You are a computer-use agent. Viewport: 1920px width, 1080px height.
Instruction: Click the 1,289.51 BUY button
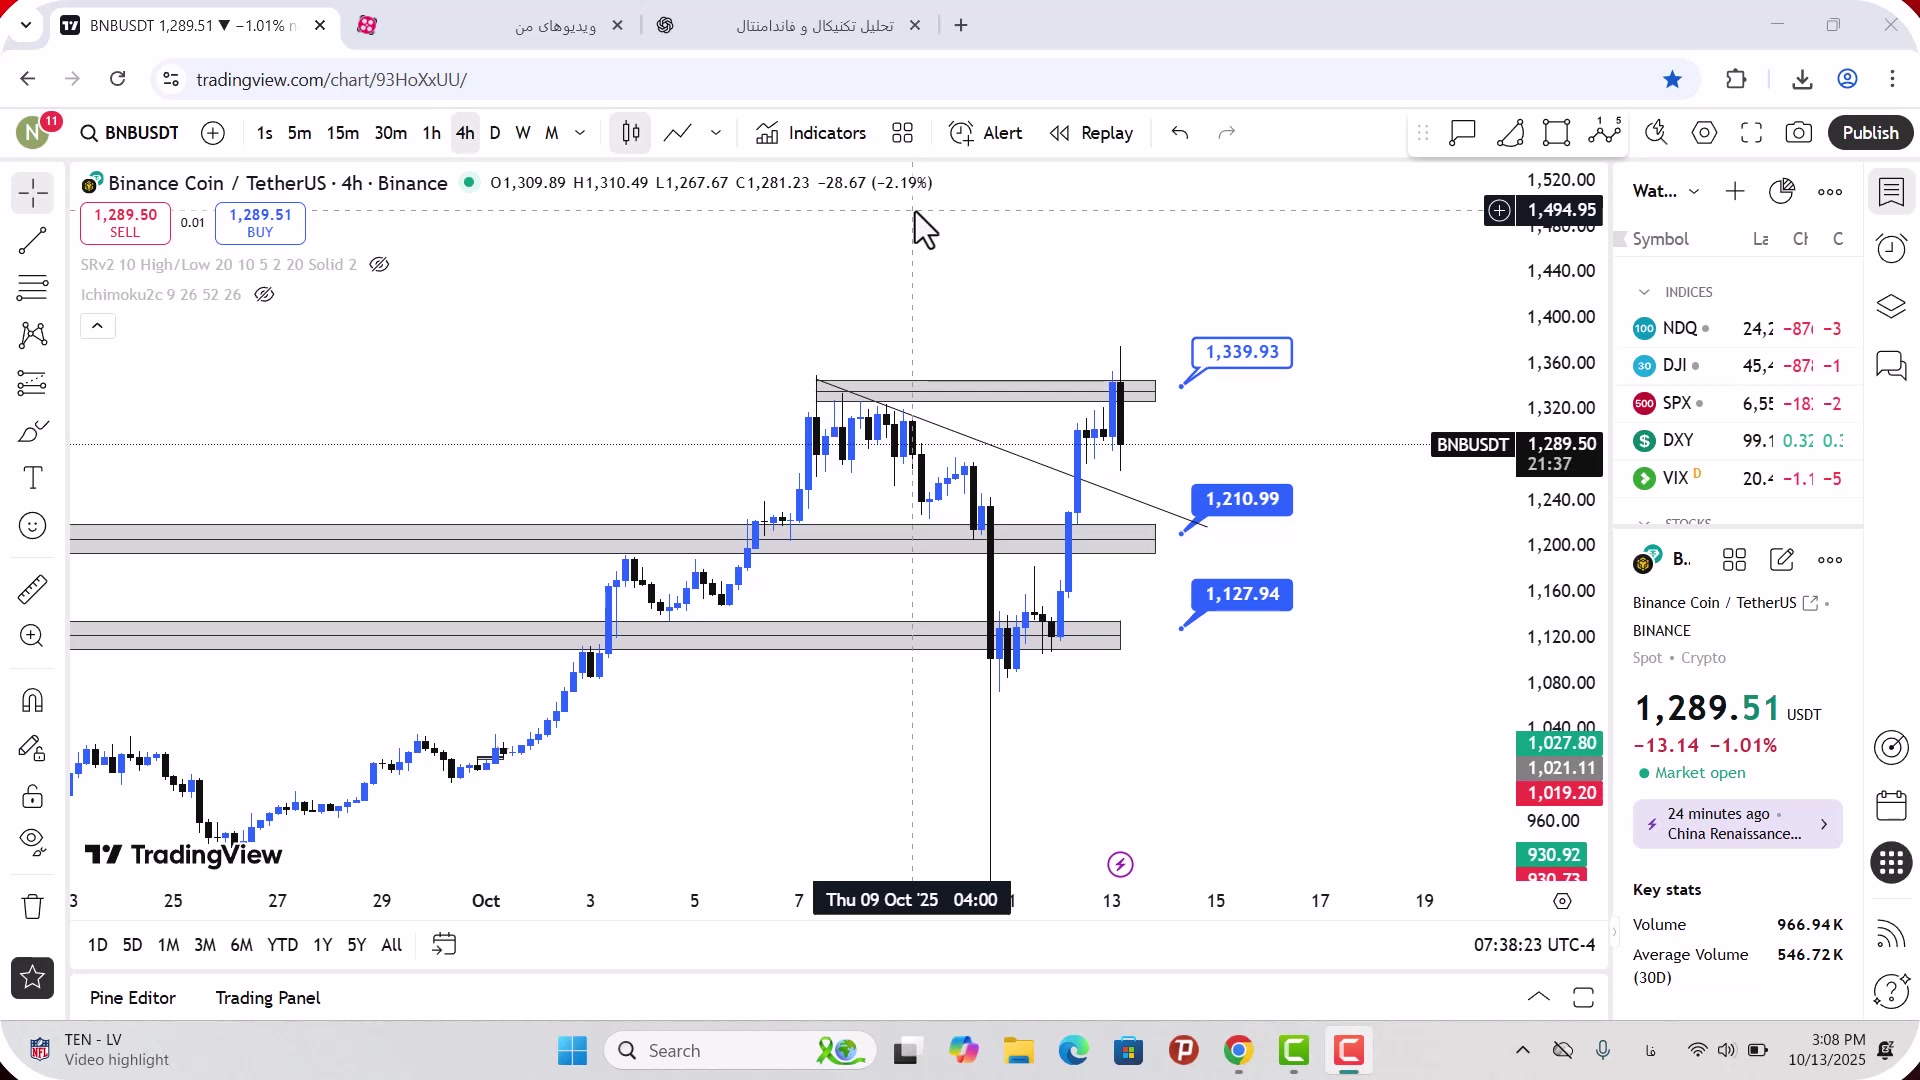tap(260, 223)
